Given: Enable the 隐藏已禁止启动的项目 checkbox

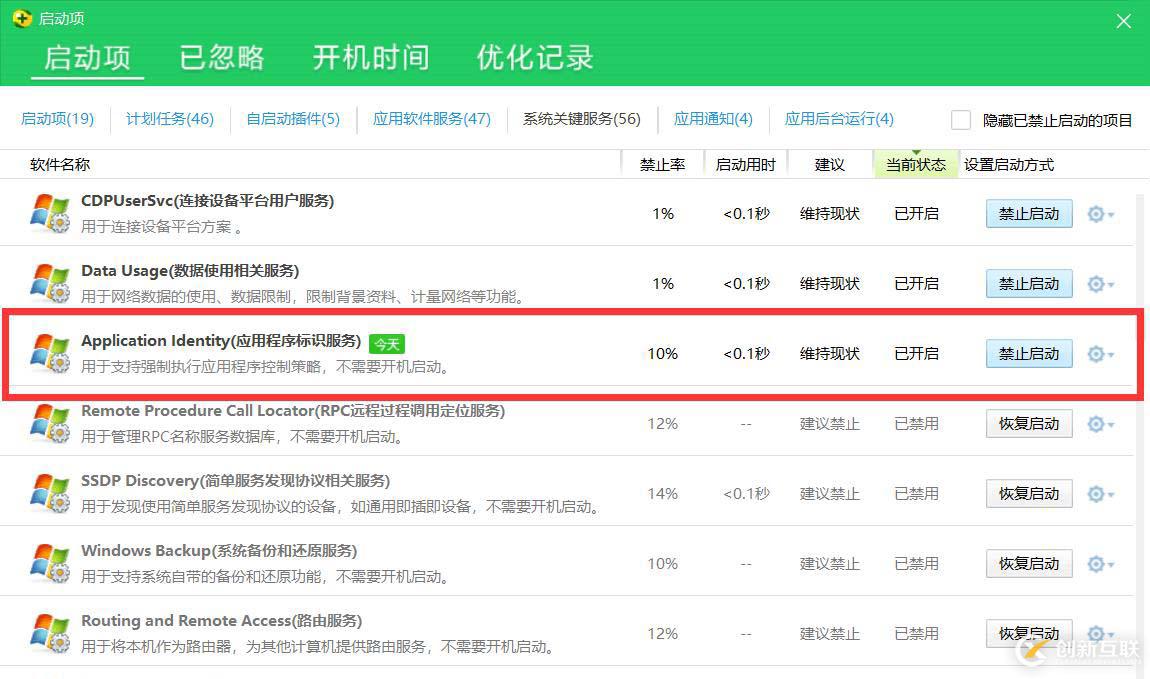Looking at the screenshot, I should 960,119.
